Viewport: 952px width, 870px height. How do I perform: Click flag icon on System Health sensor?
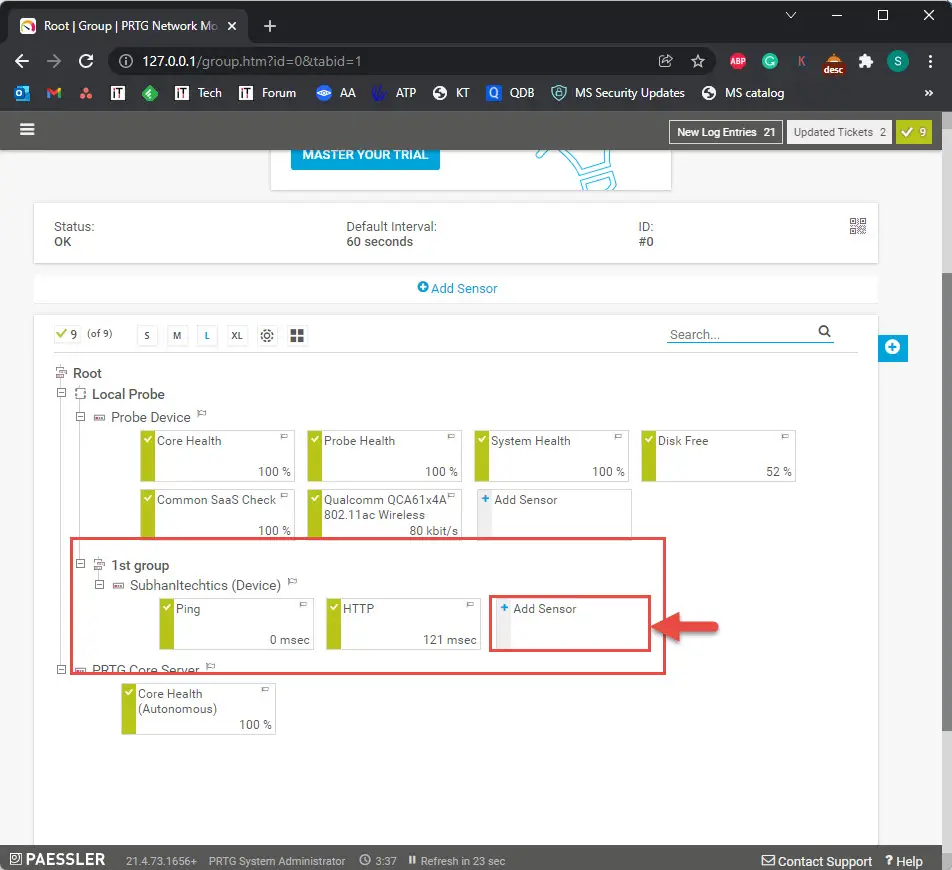[x=618, y=437]
